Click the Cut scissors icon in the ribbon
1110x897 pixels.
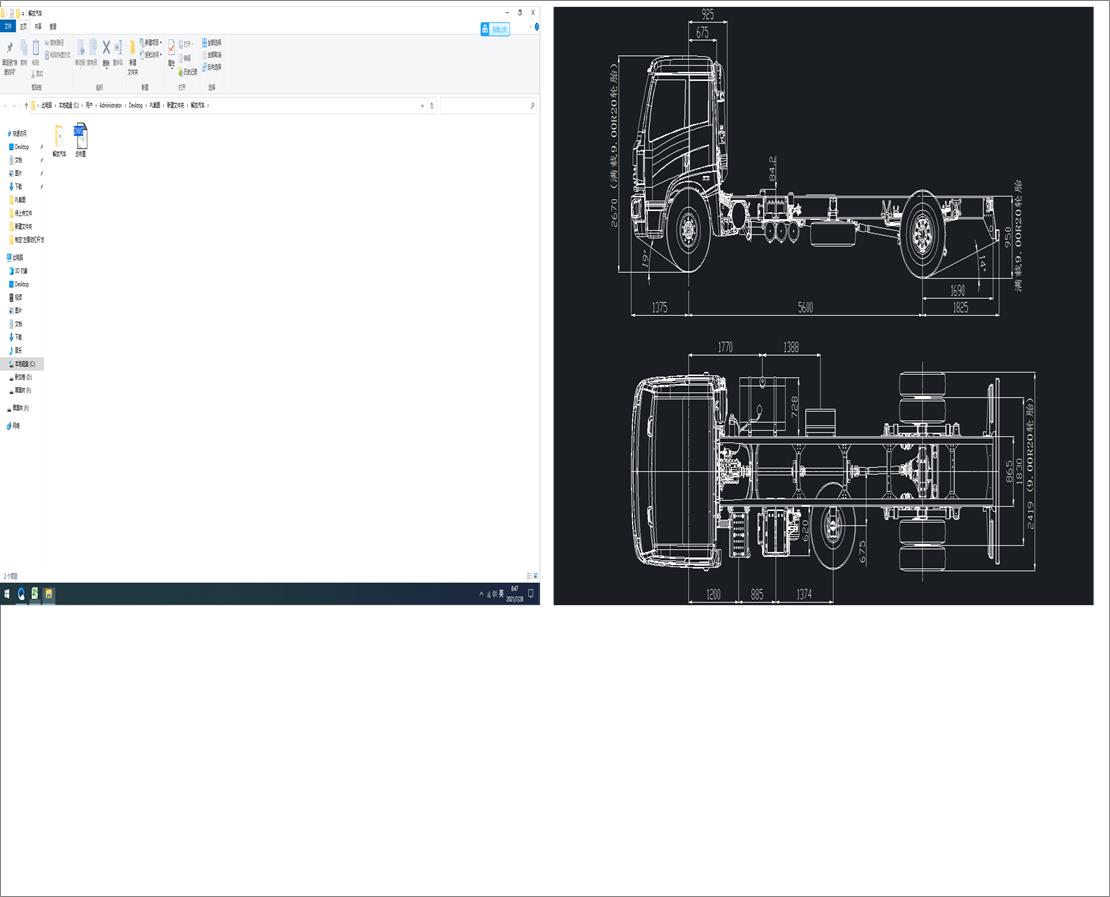coord(37,73)
